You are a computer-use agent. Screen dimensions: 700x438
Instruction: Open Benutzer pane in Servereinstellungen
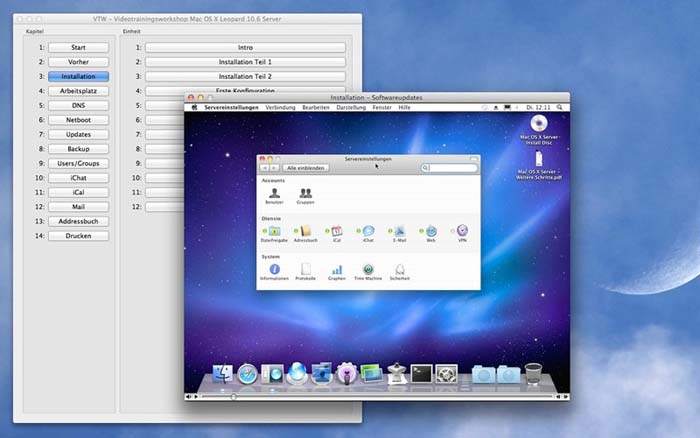pos(274,196)
